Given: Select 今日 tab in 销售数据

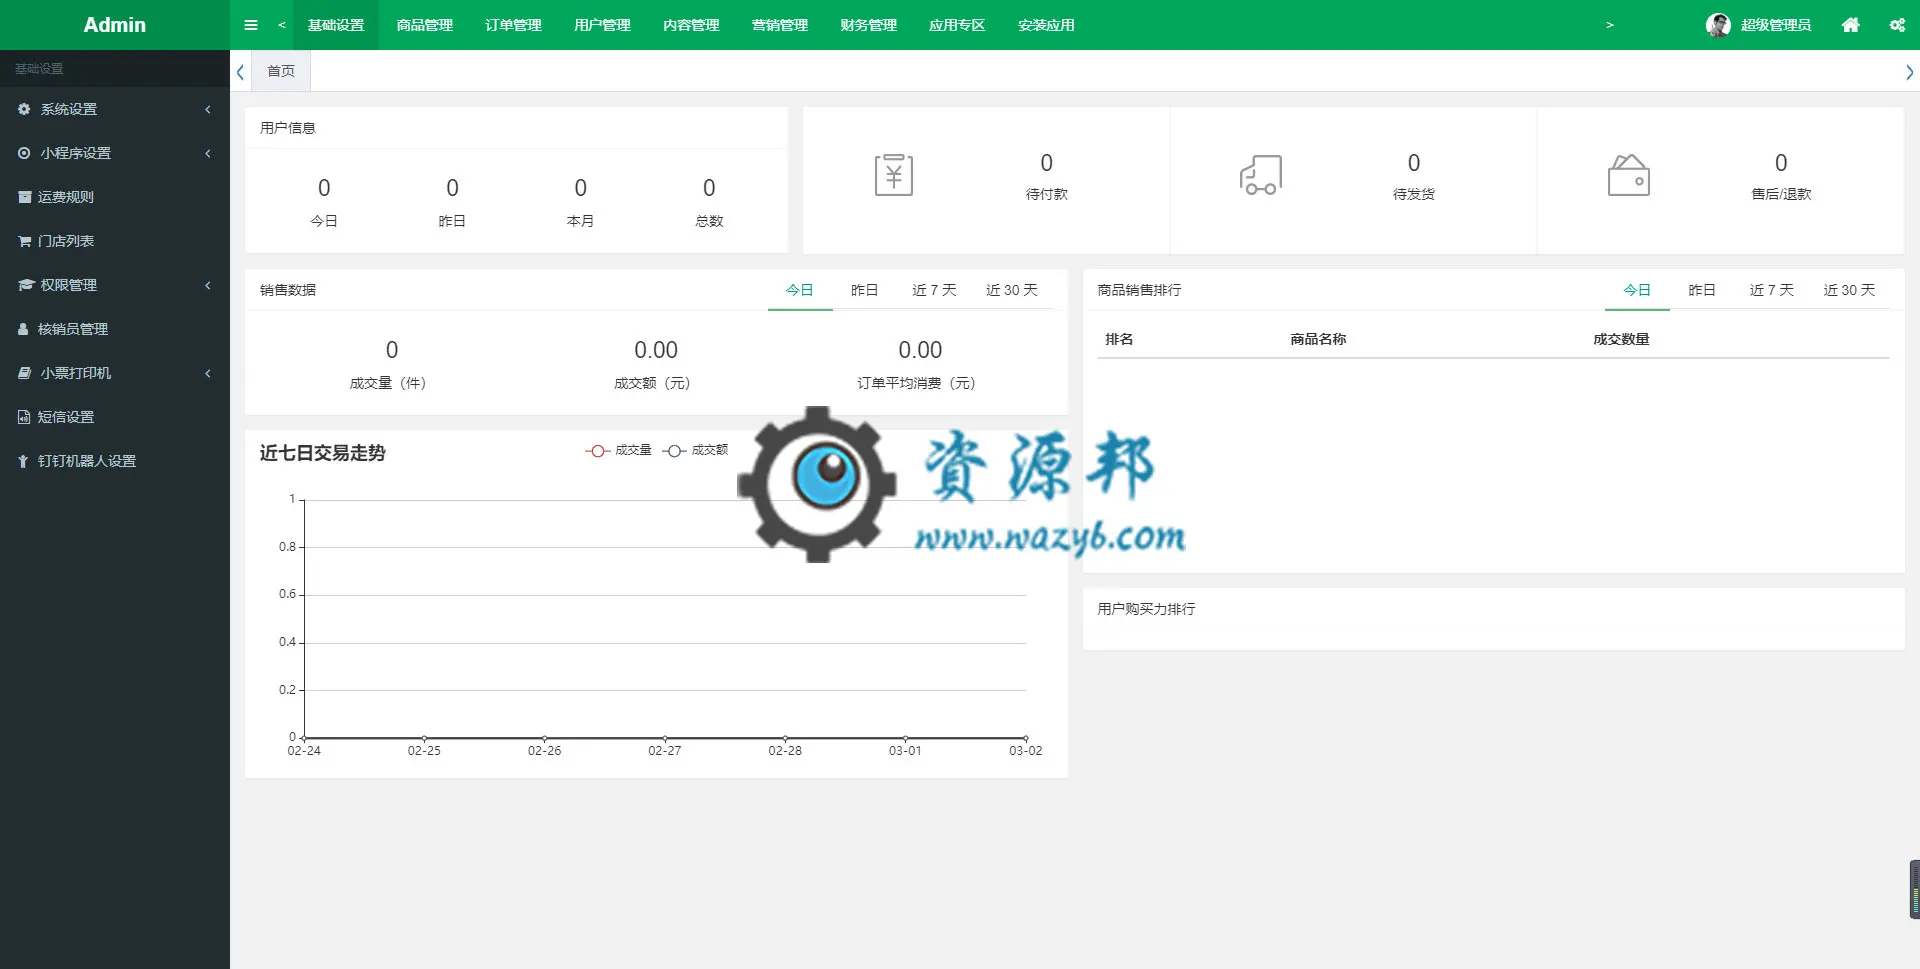Looking at the screenshot, I should coord(800,290).
